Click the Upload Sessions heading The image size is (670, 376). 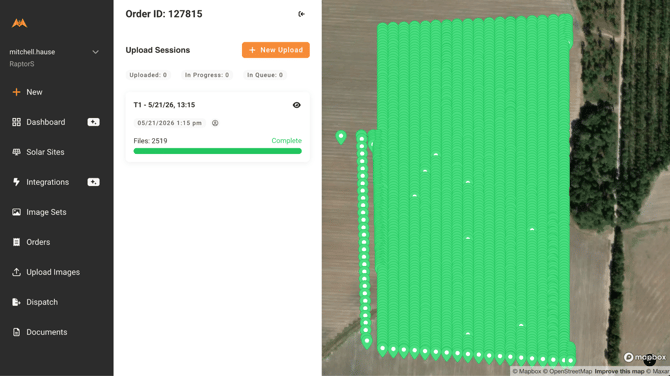pyautogui.click(x=158, y=50)
